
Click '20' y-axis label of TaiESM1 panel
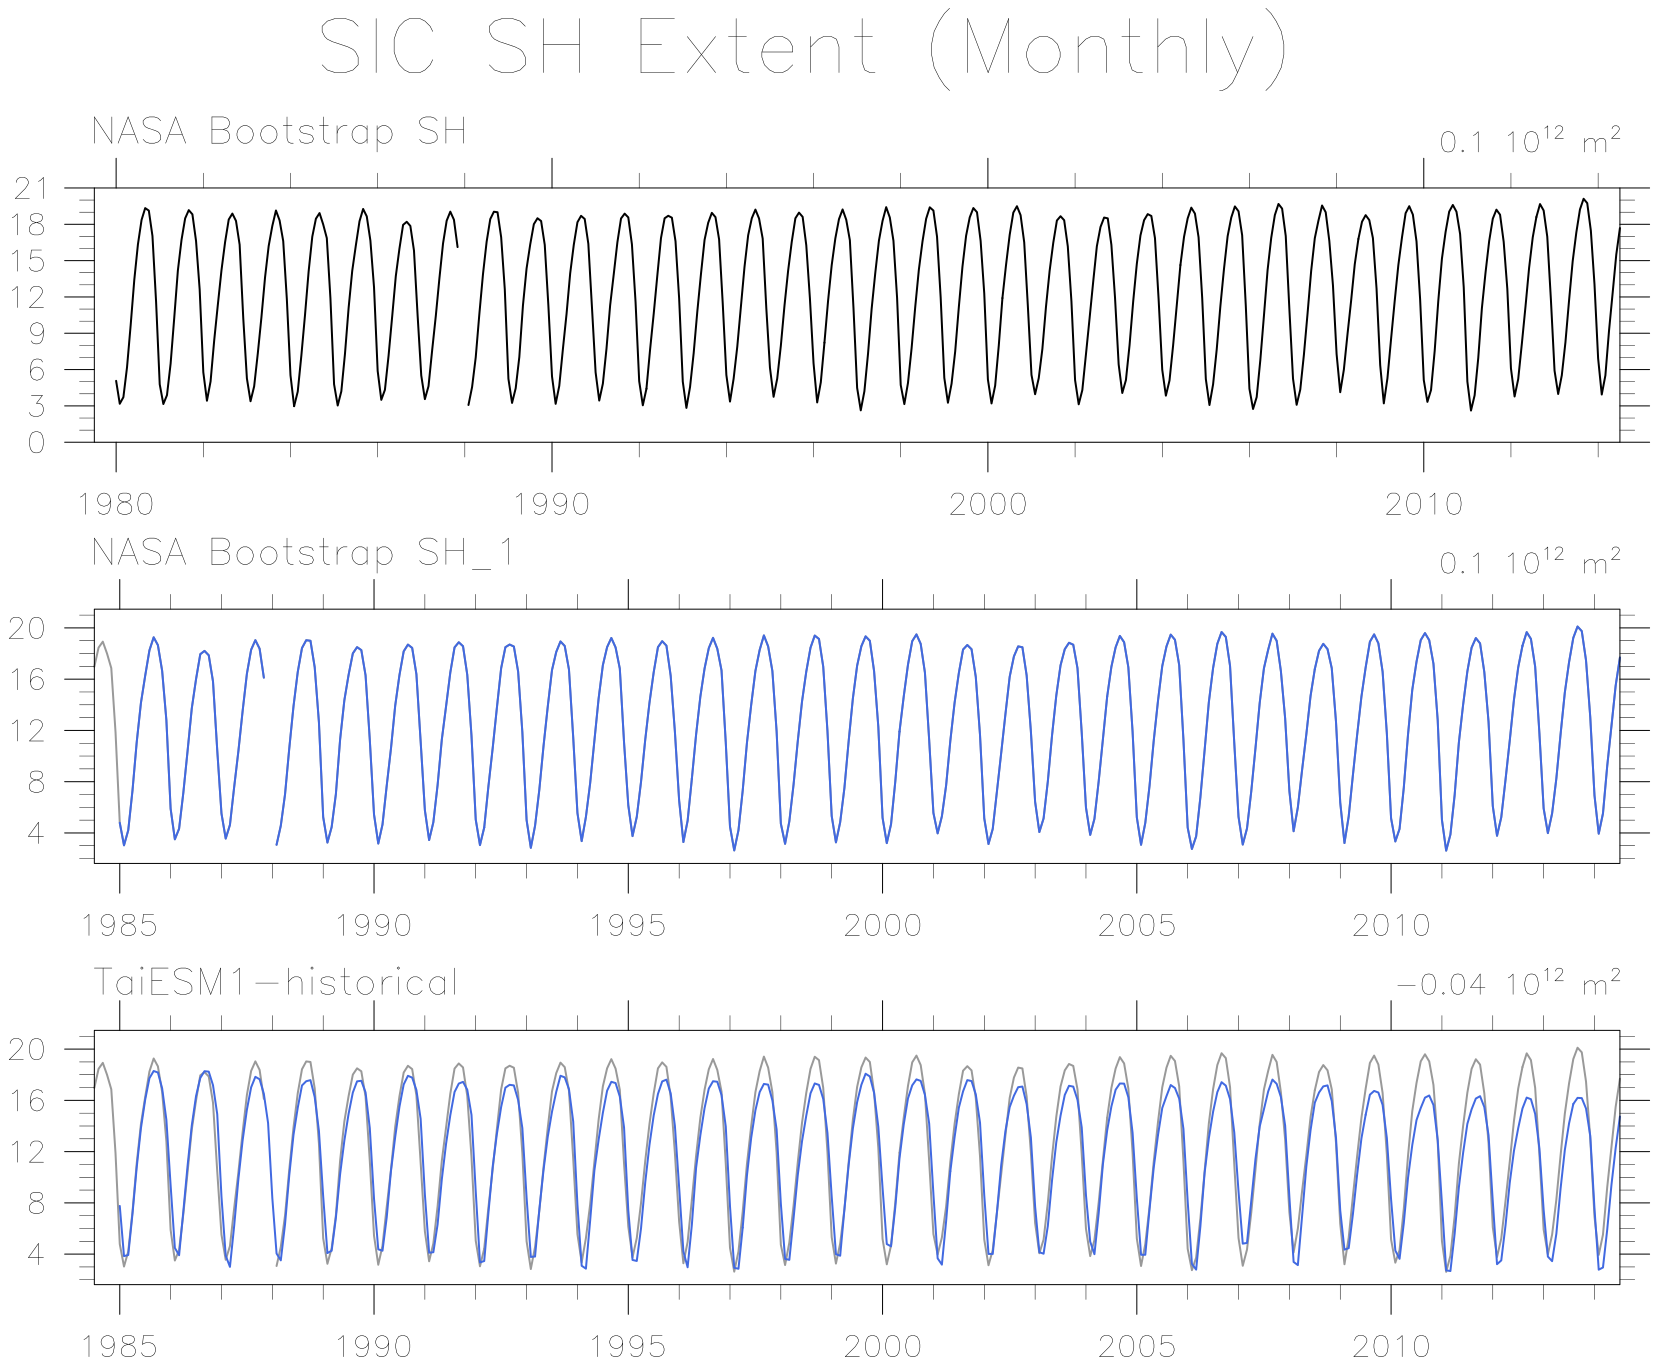[x=28, y=1050]
